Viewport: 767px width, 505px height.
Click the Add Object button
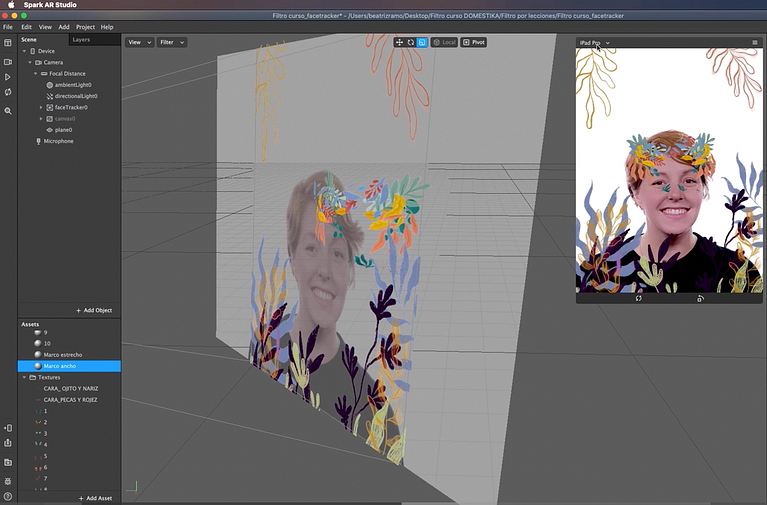point(94,310)
